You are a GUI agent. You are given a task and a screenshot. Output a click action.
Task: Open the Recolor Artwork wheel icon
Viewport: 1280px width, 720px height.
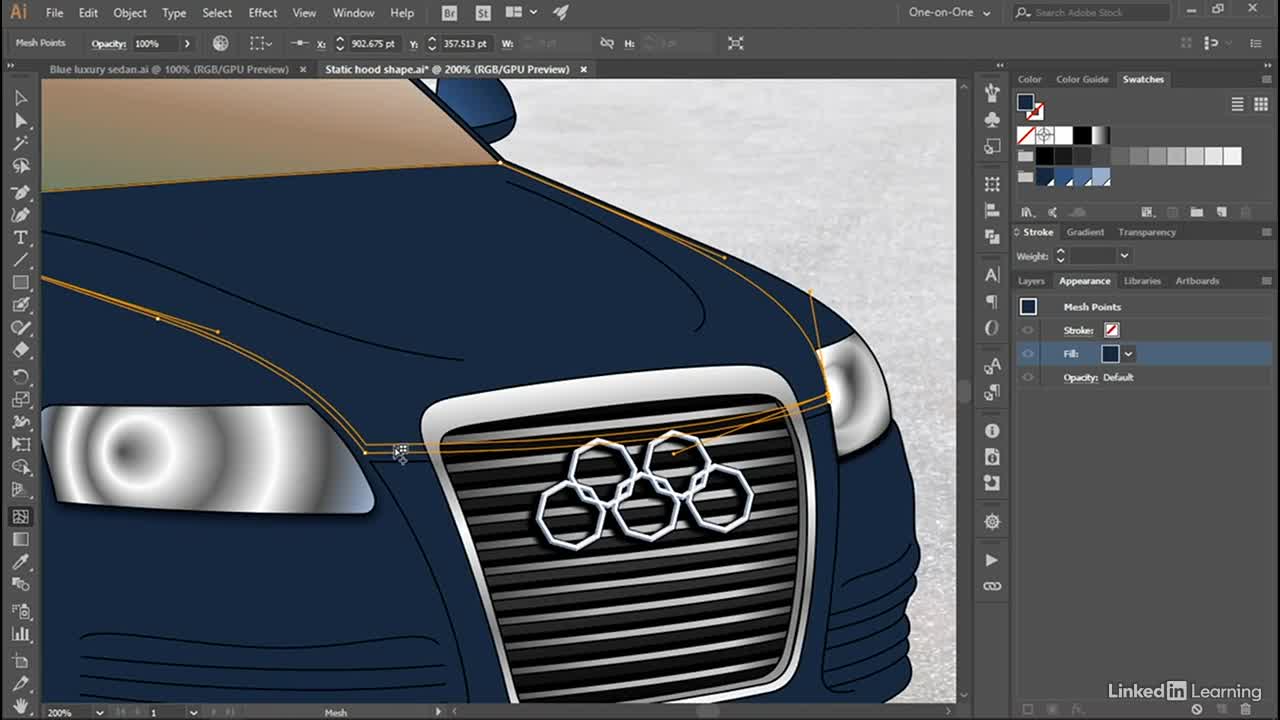click(x=221, y=43)
